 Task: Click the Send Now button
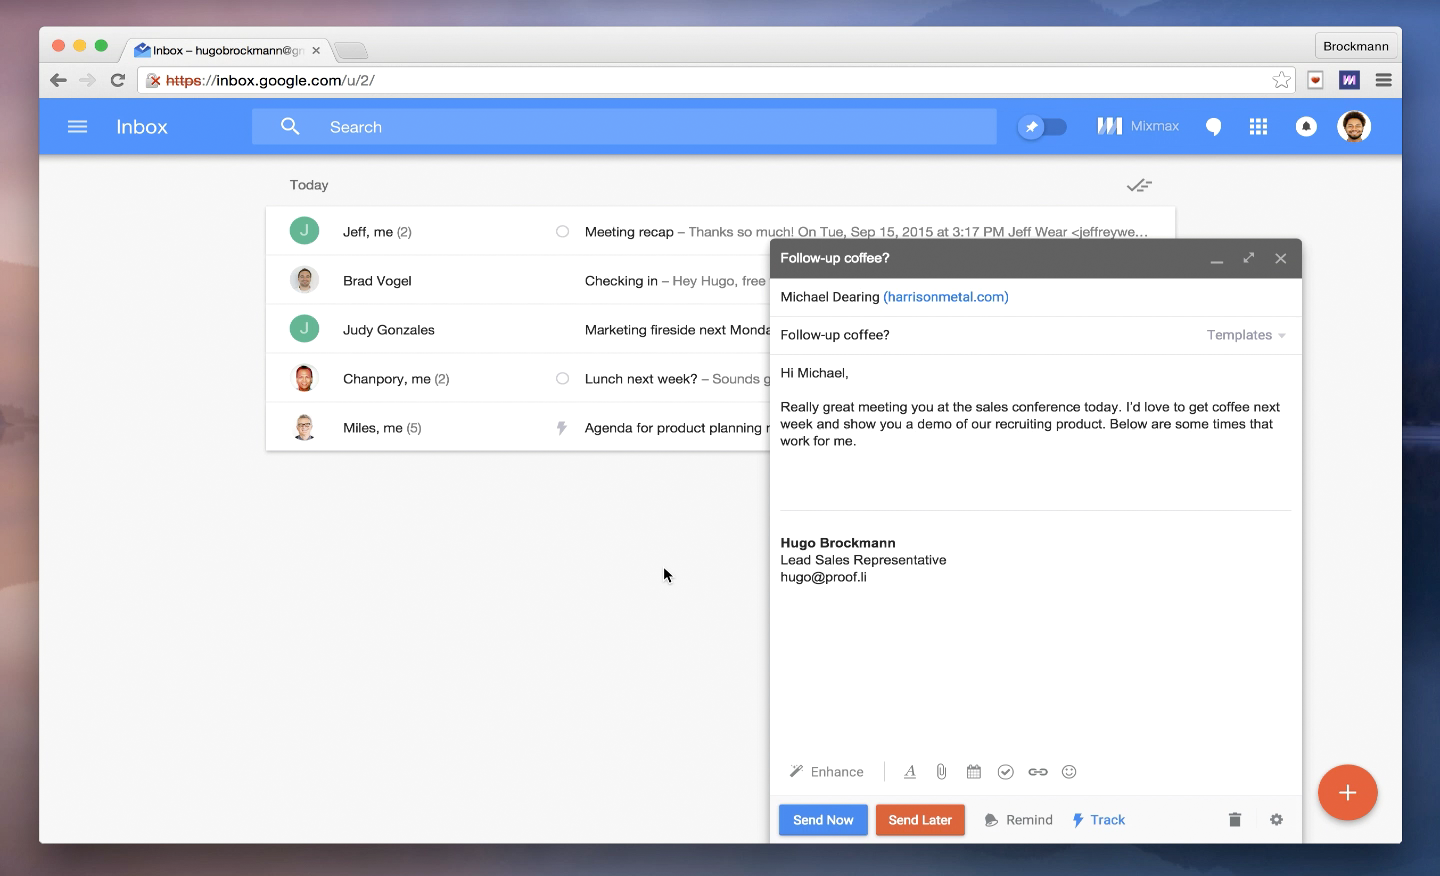click(823, 820)
